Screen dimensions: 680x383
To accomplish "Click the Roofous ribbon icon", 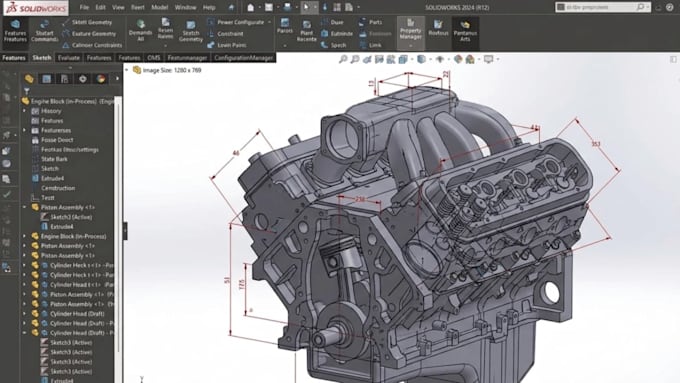I will pos(438,28).
